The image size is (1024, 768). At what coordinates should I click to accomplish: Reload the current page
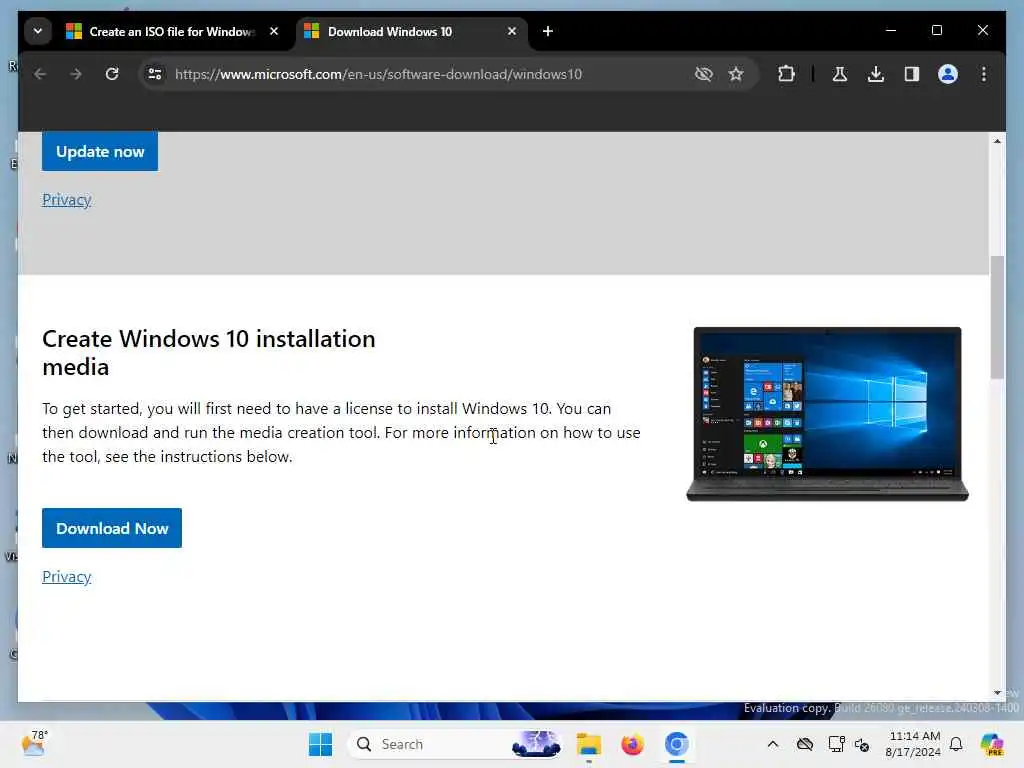112,74
